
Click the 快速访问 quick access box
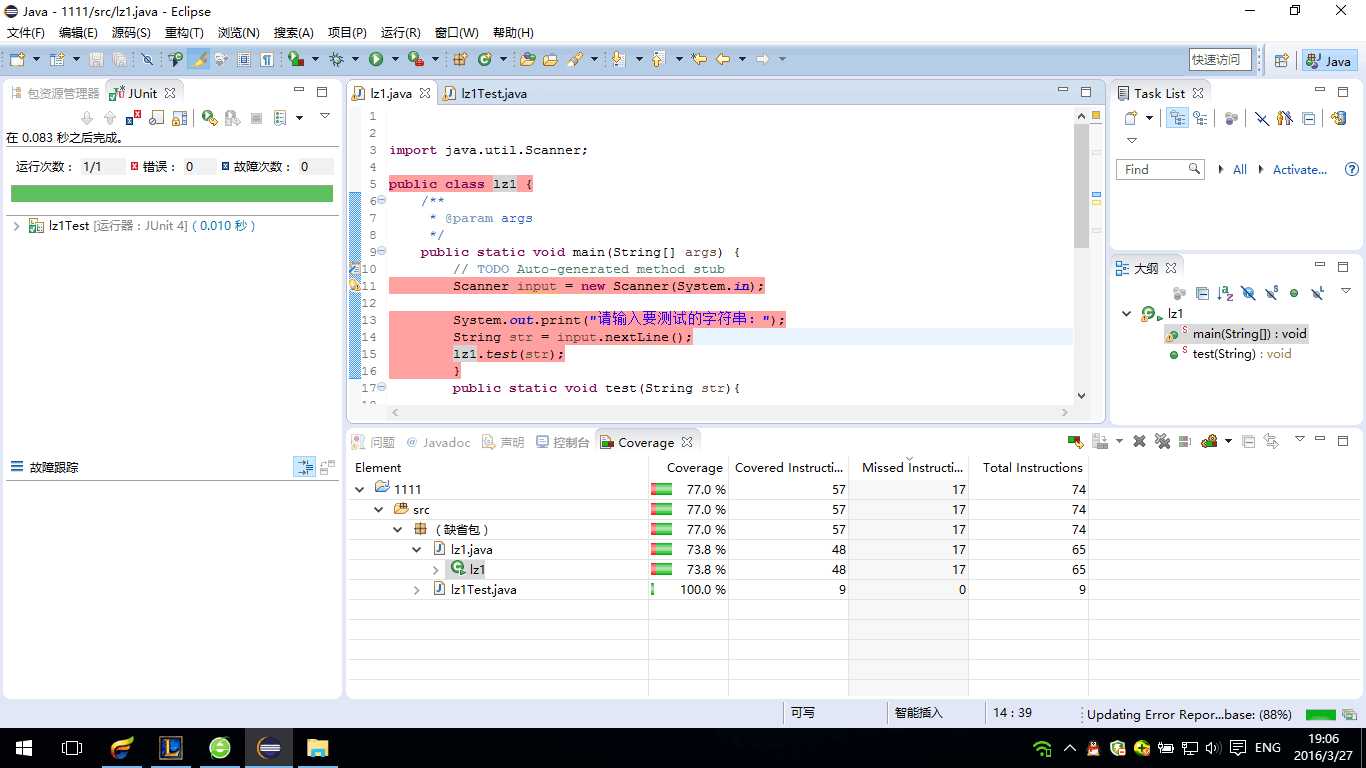pyautogui.click(x=1220, y=60)
